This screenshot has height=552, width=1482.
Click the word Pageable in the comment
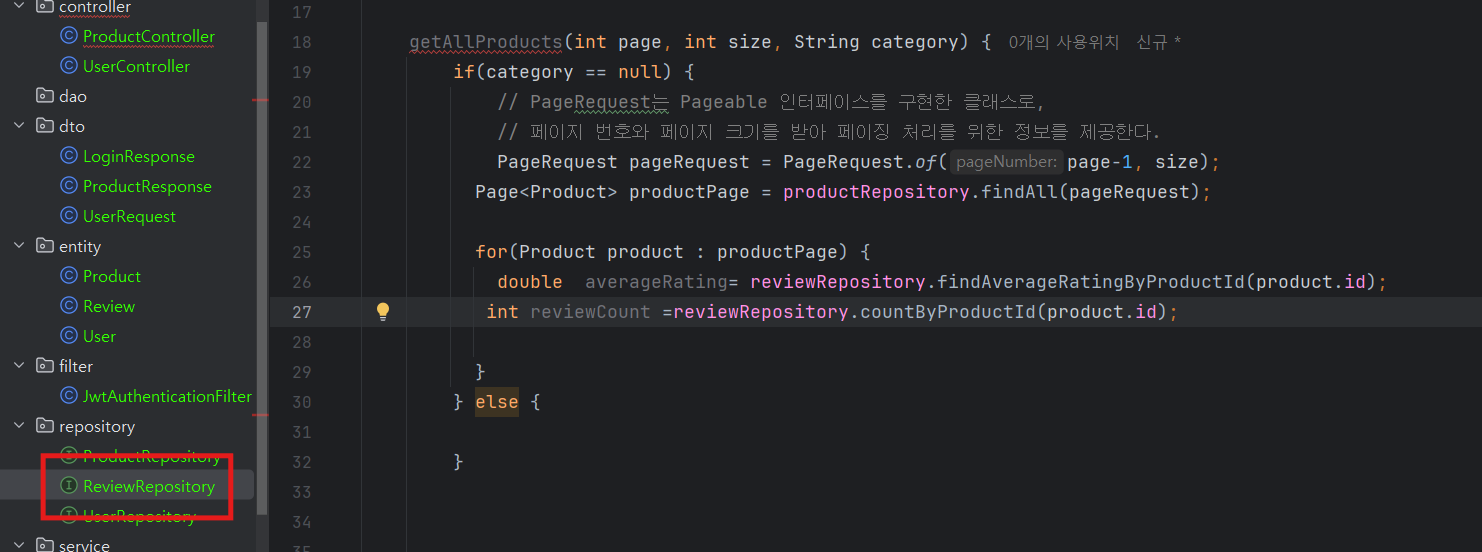(x=724, y=102)
